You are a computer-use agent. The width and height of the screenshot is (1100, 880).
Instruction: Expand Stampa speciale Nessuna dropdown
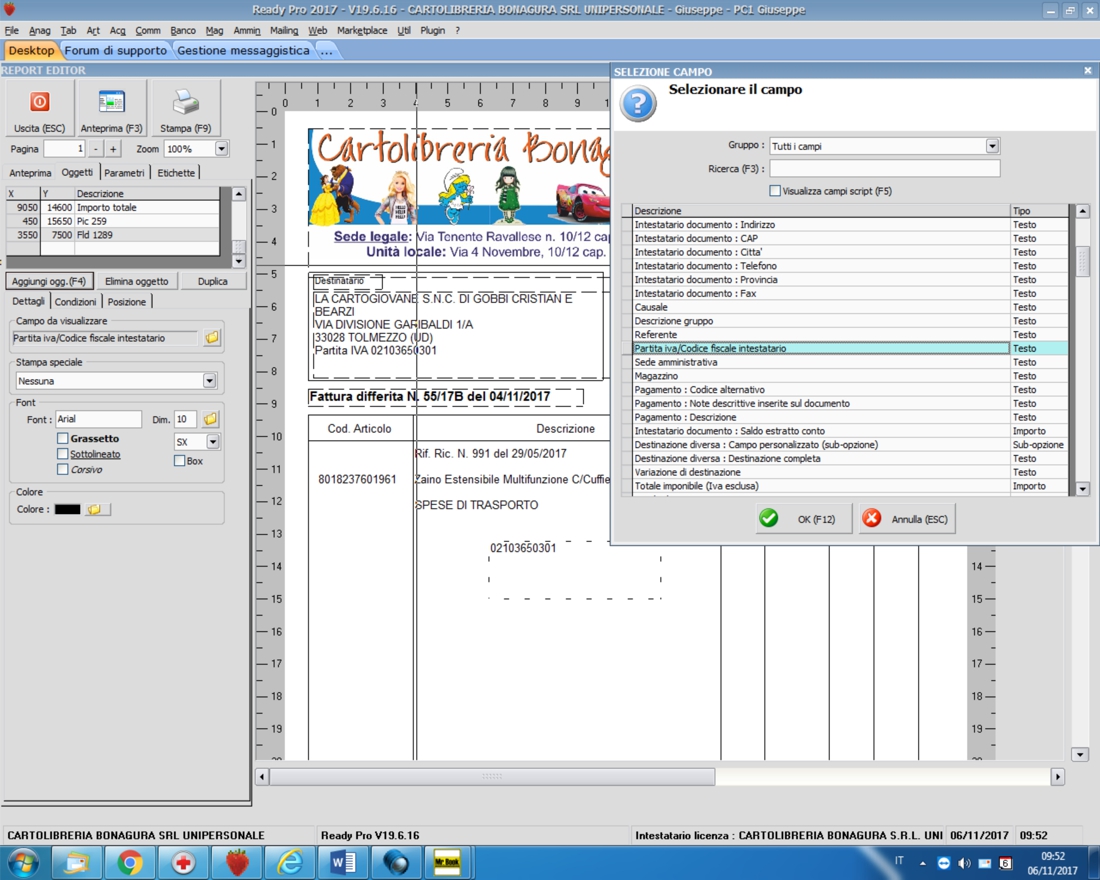[209, 380]
